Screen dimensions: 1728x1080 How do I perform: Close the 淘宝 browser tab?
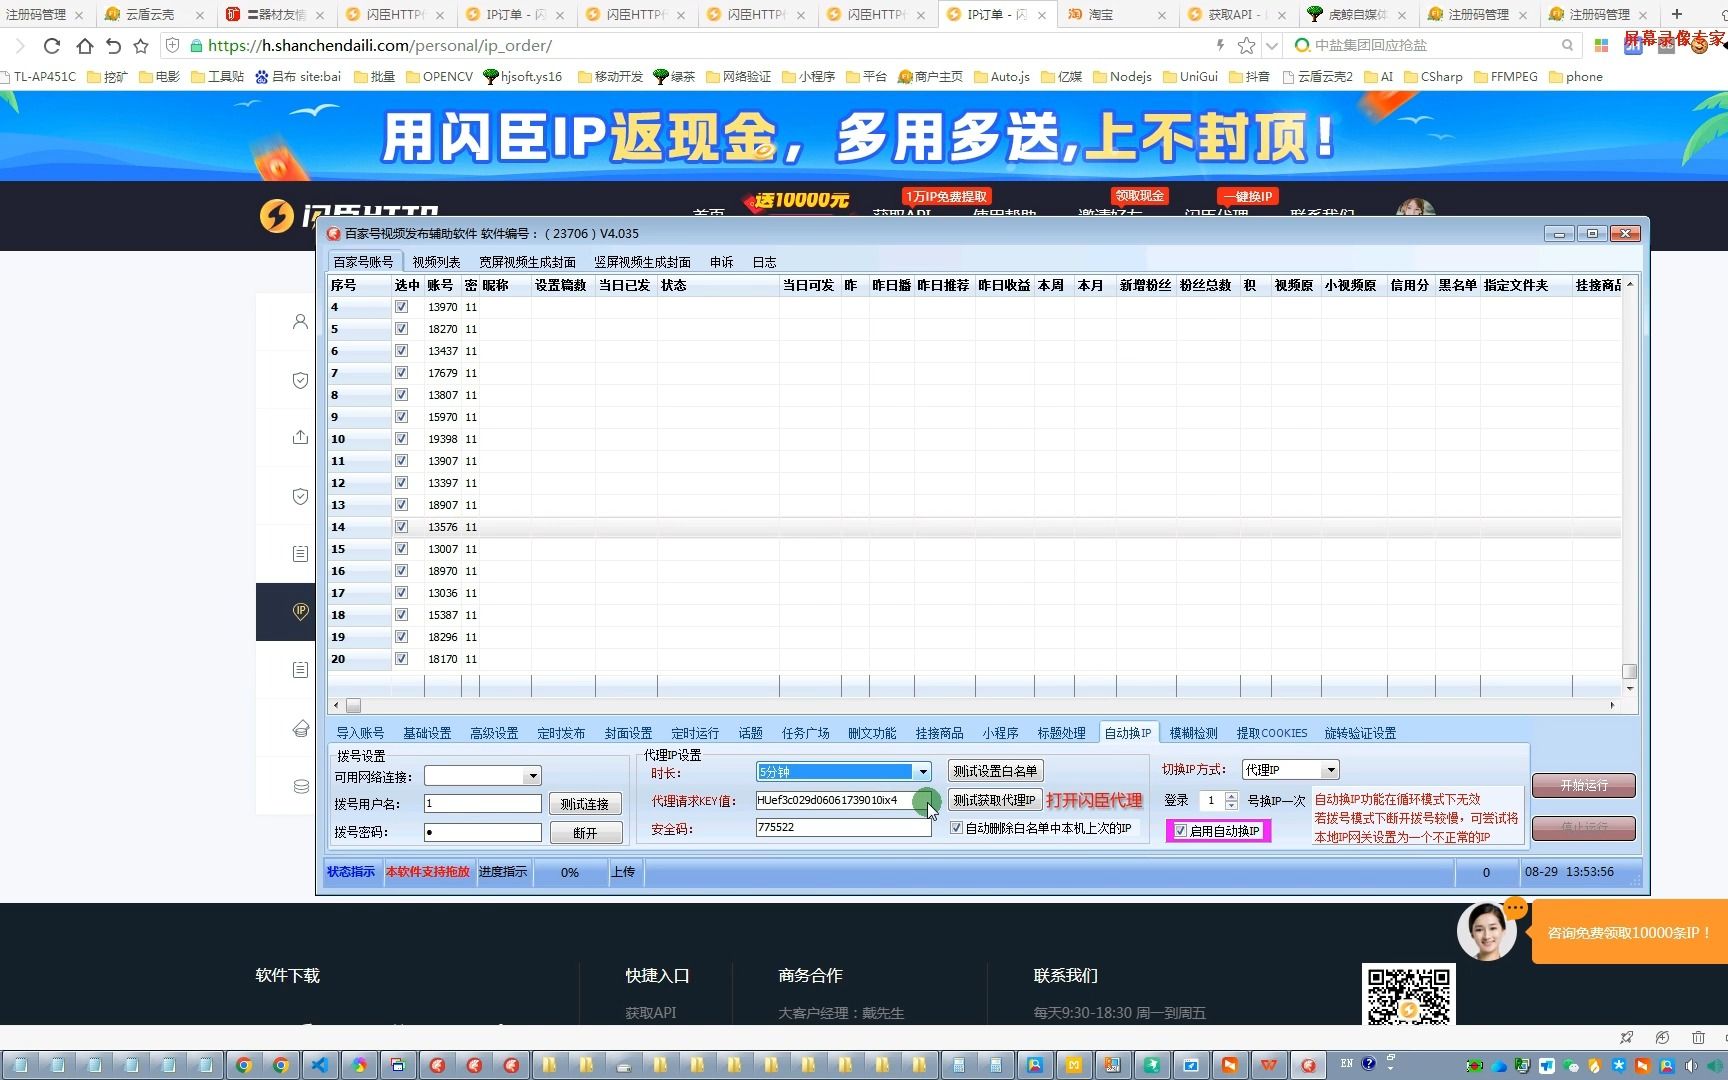click(x=1161, y=15)
